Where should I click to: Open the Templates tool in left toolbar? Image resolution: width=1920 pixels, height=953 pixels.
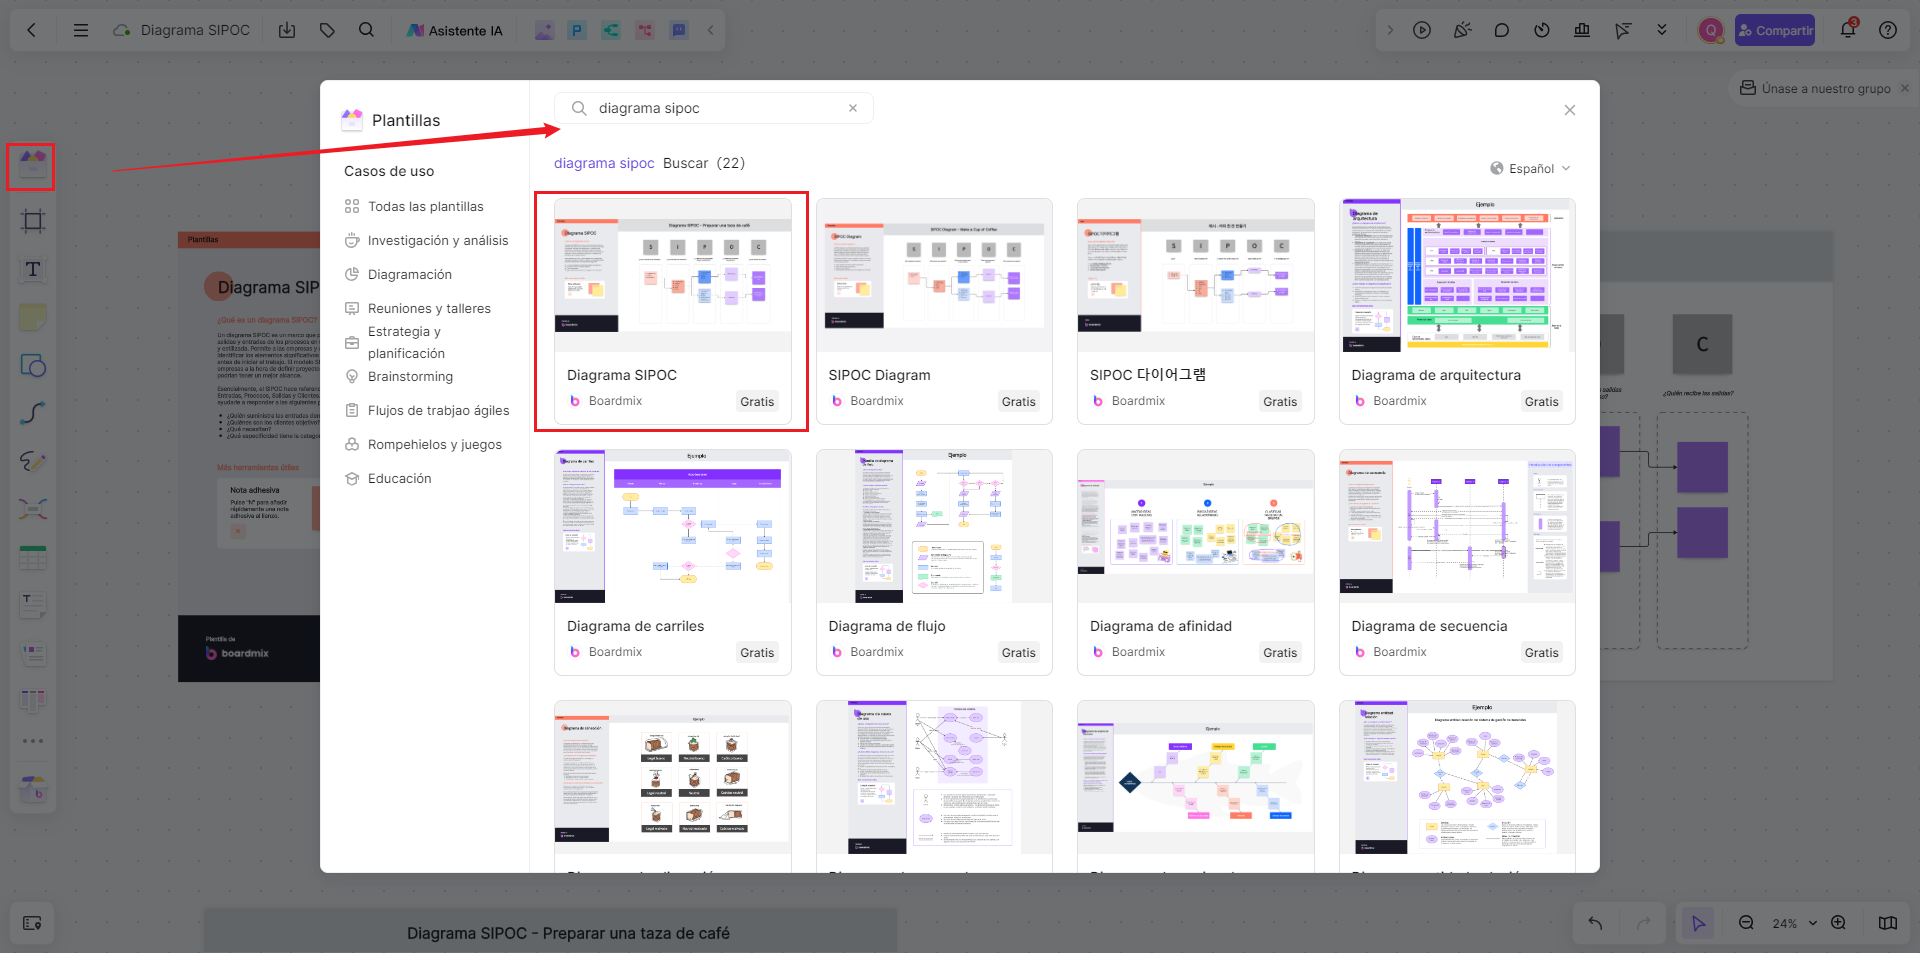pyautogui.click(x=32, y=166)
